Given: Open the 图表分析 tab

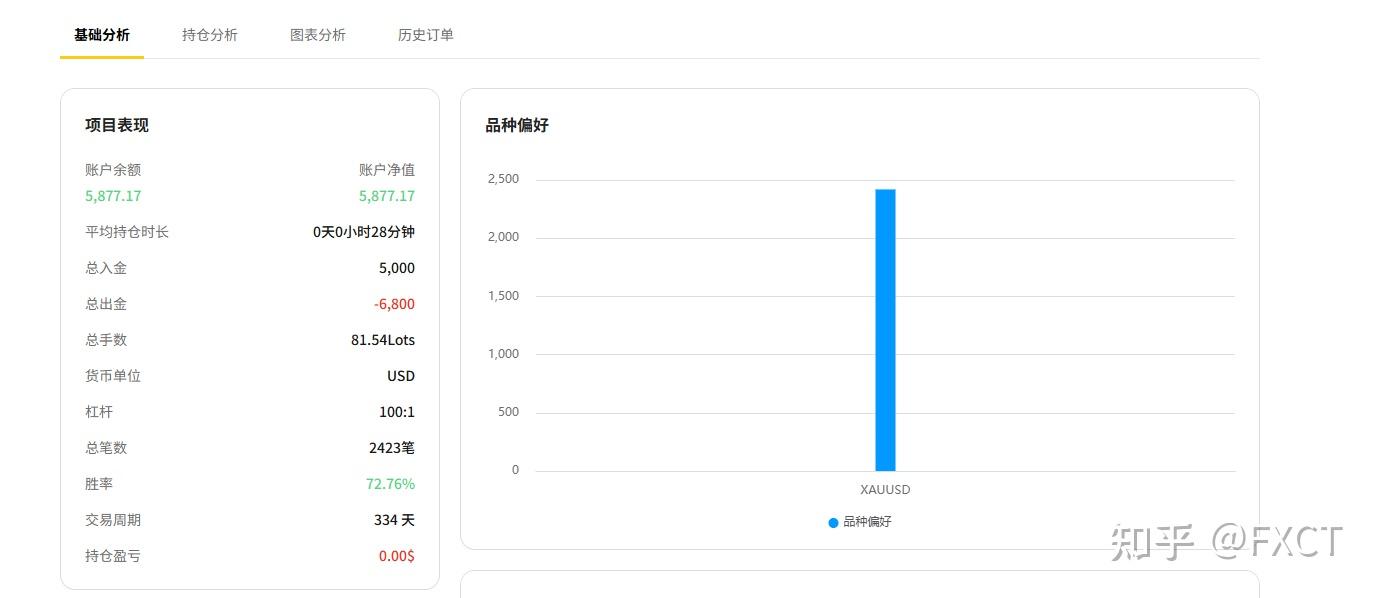Looking at the screenshot, I should tap(318, 35).
